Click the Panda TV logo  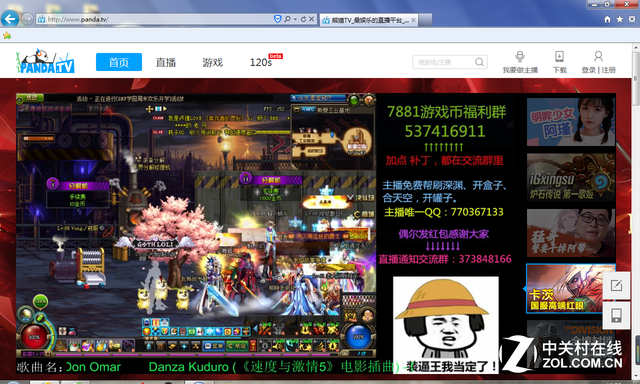click(45, 61)
